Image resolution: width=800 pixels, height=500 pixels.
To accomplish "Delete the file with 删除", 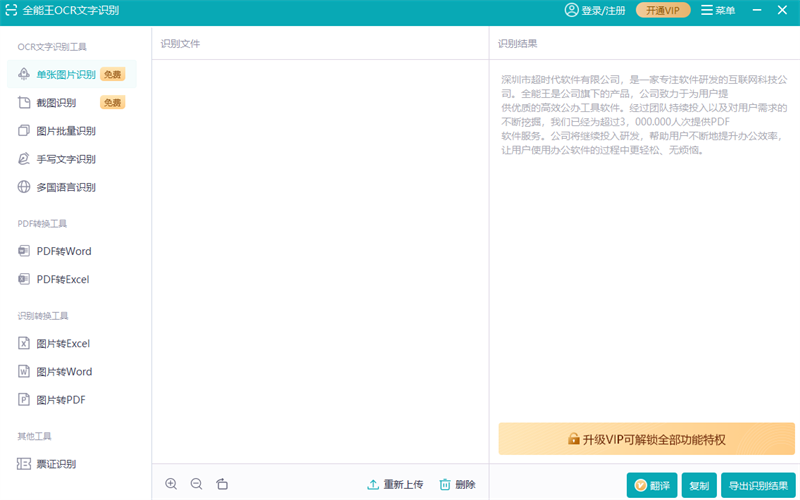I will point(457,484).
